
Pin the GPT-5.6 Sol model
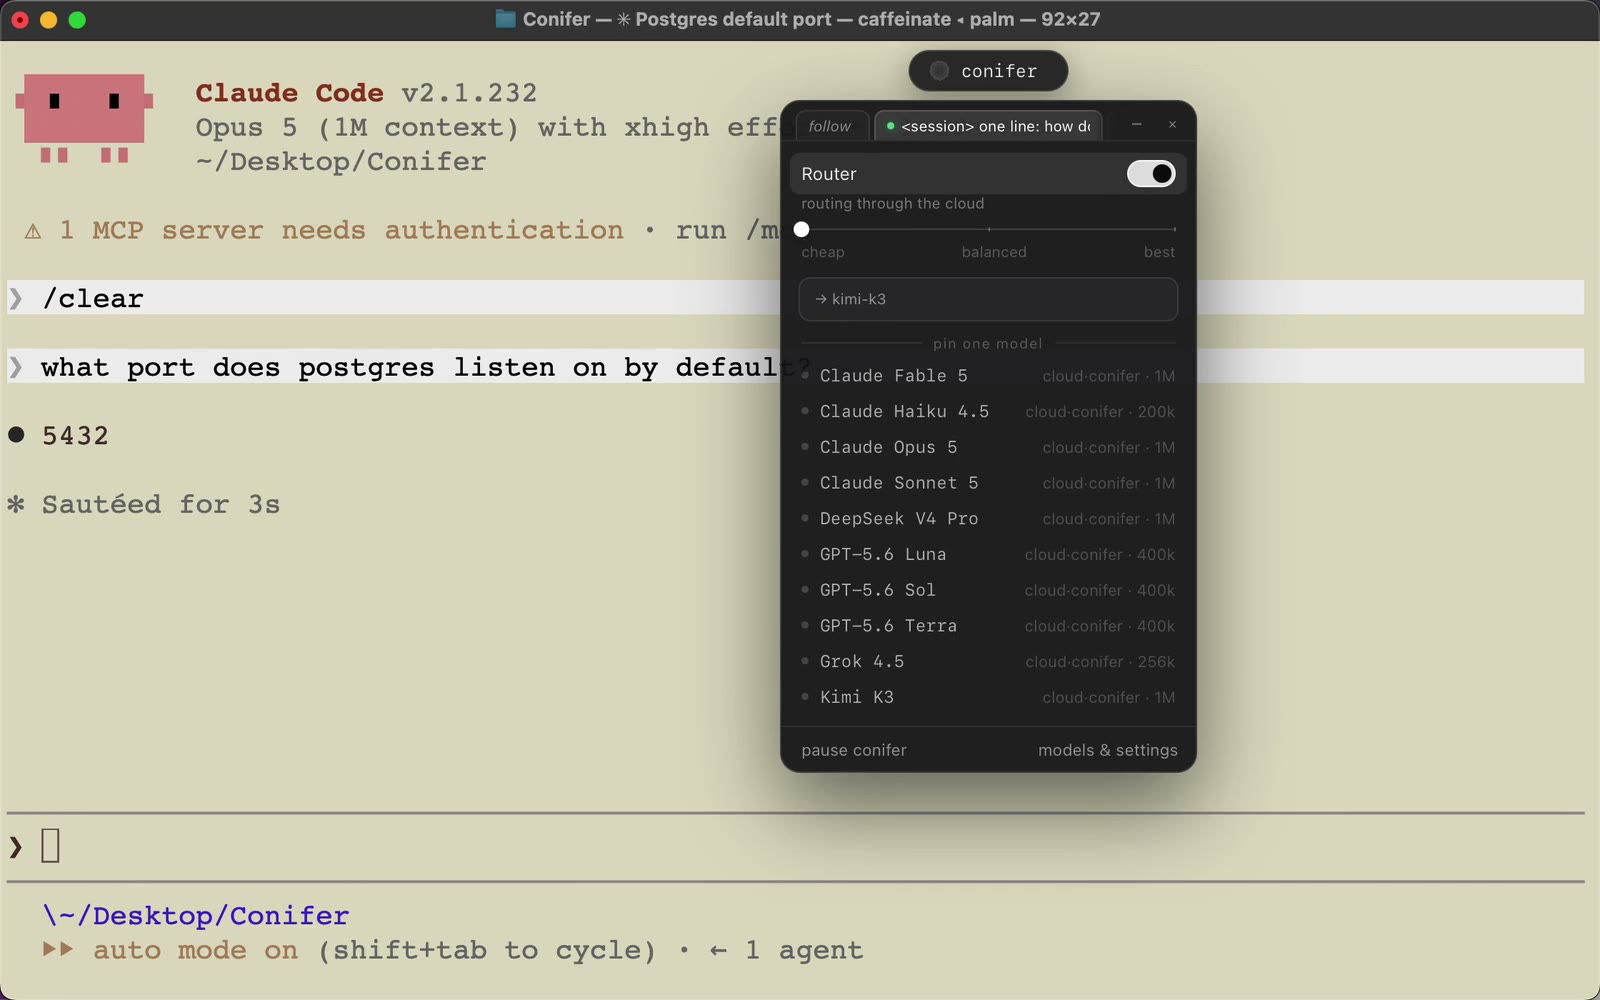point(988,590)
